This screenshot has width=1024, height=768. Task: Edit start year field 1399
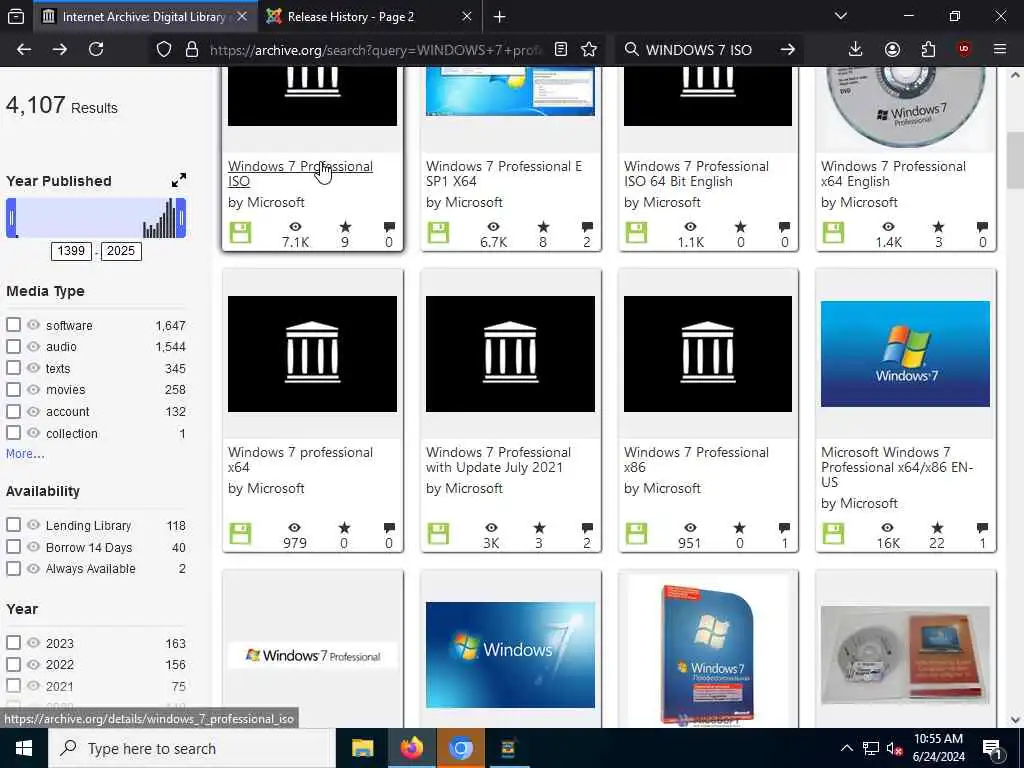tap(71, 251)
